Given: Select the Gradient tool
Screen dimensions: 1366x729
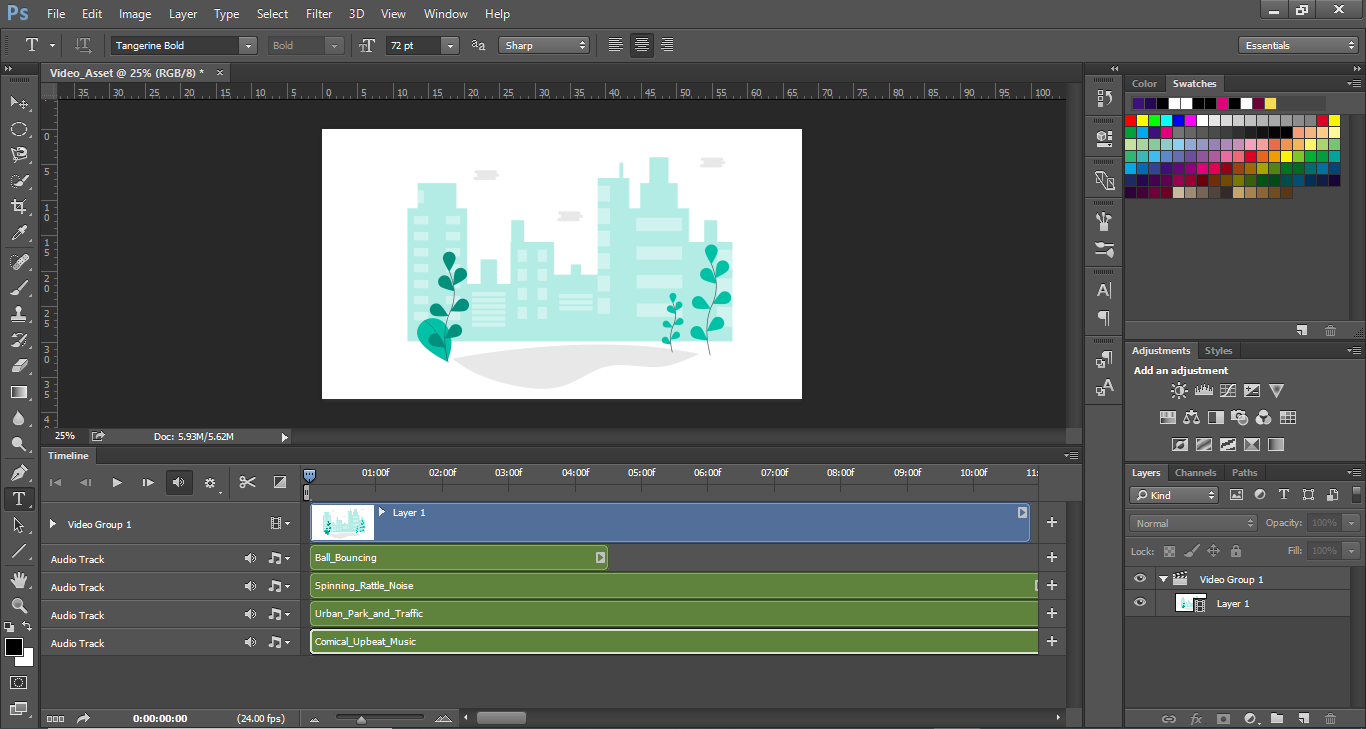Looking at the screenshot, I should (18, 392).
